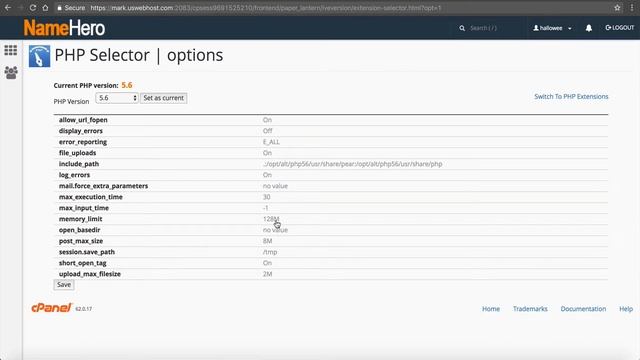This screenshot has width=640, height=360.
Task: Edit memory_limit value 128M
Action: [271, 219]
